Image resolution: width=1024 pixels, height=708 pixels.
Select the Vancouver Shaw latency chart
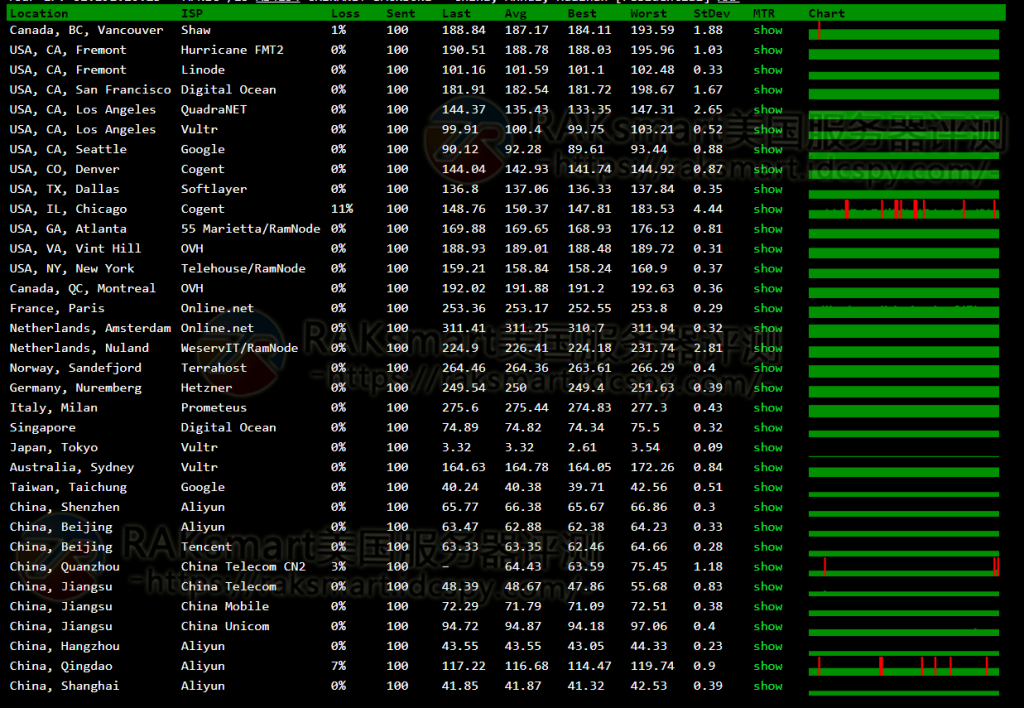point(904,30)
